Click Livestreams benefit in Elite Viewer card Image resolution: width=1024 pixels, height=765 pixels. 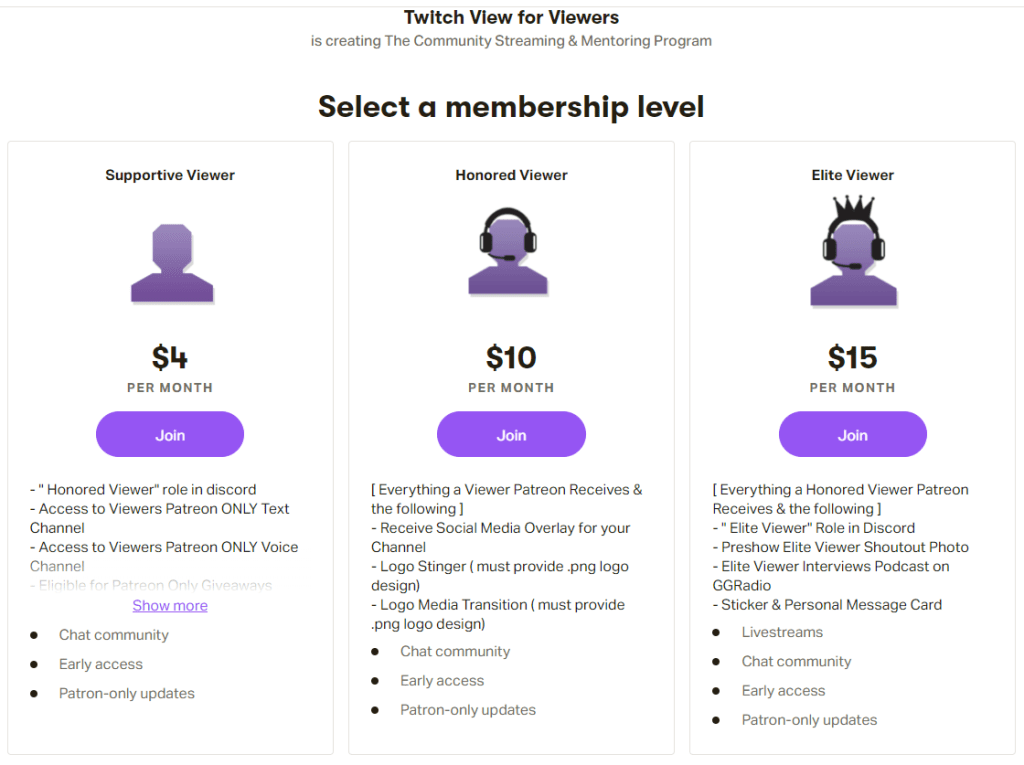[x=782, y=632]
